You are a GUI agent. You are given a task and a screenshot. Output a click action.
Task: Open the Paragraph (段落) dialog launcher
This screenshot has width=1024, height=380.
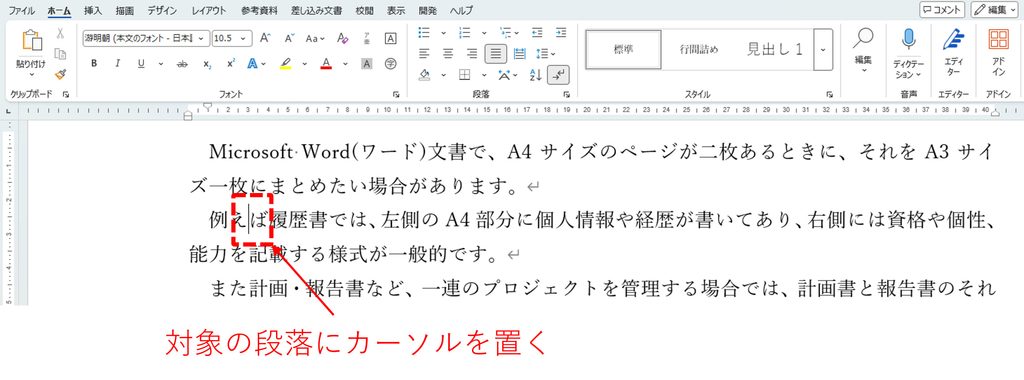tap(566, 95)
